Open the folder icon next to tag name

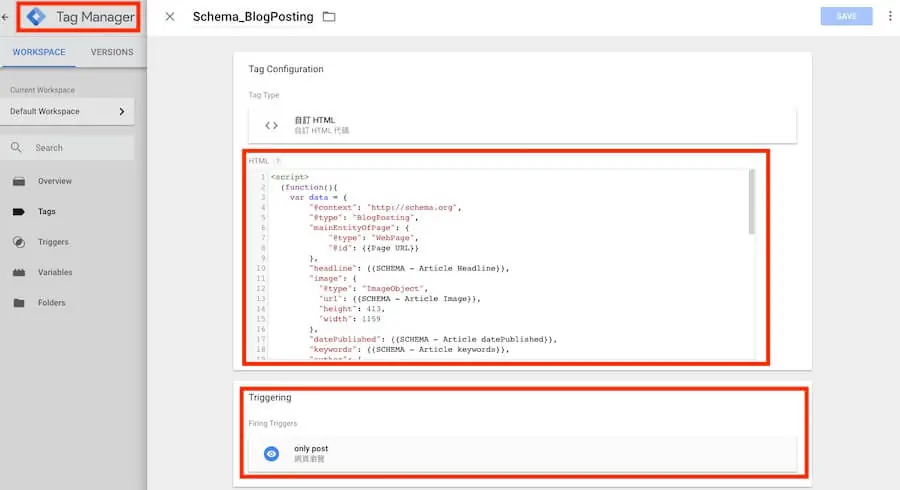coord(329,17)
